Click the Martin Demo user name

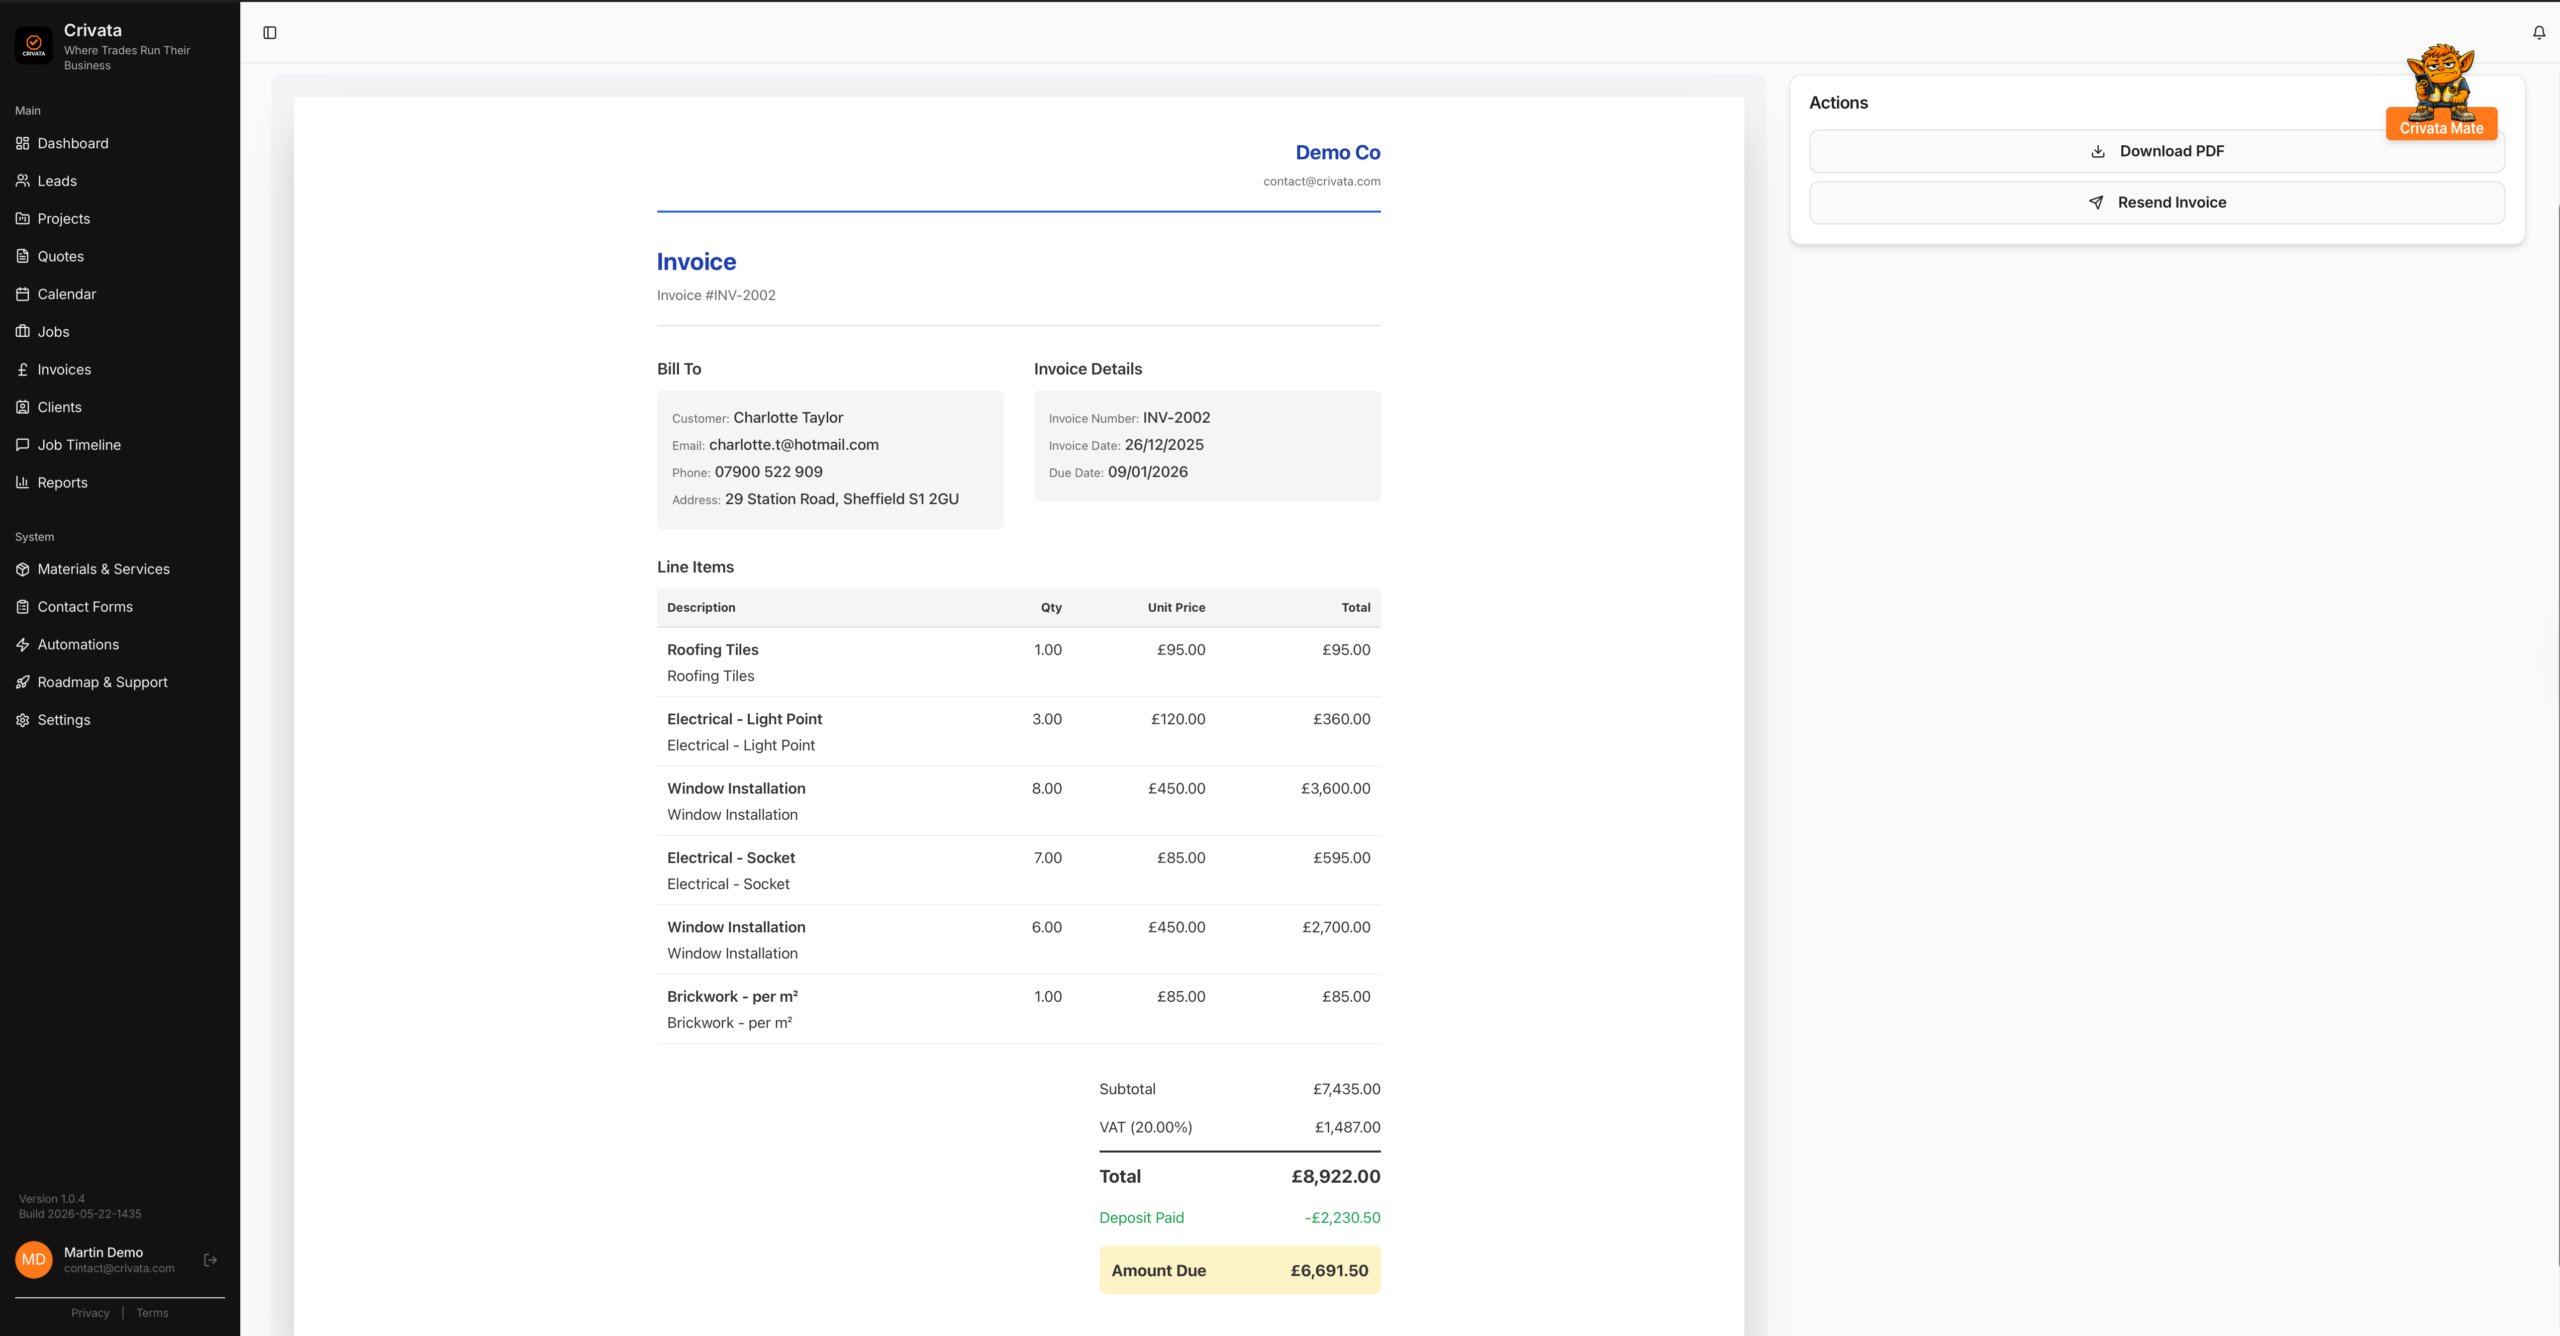click(103, 1253)
